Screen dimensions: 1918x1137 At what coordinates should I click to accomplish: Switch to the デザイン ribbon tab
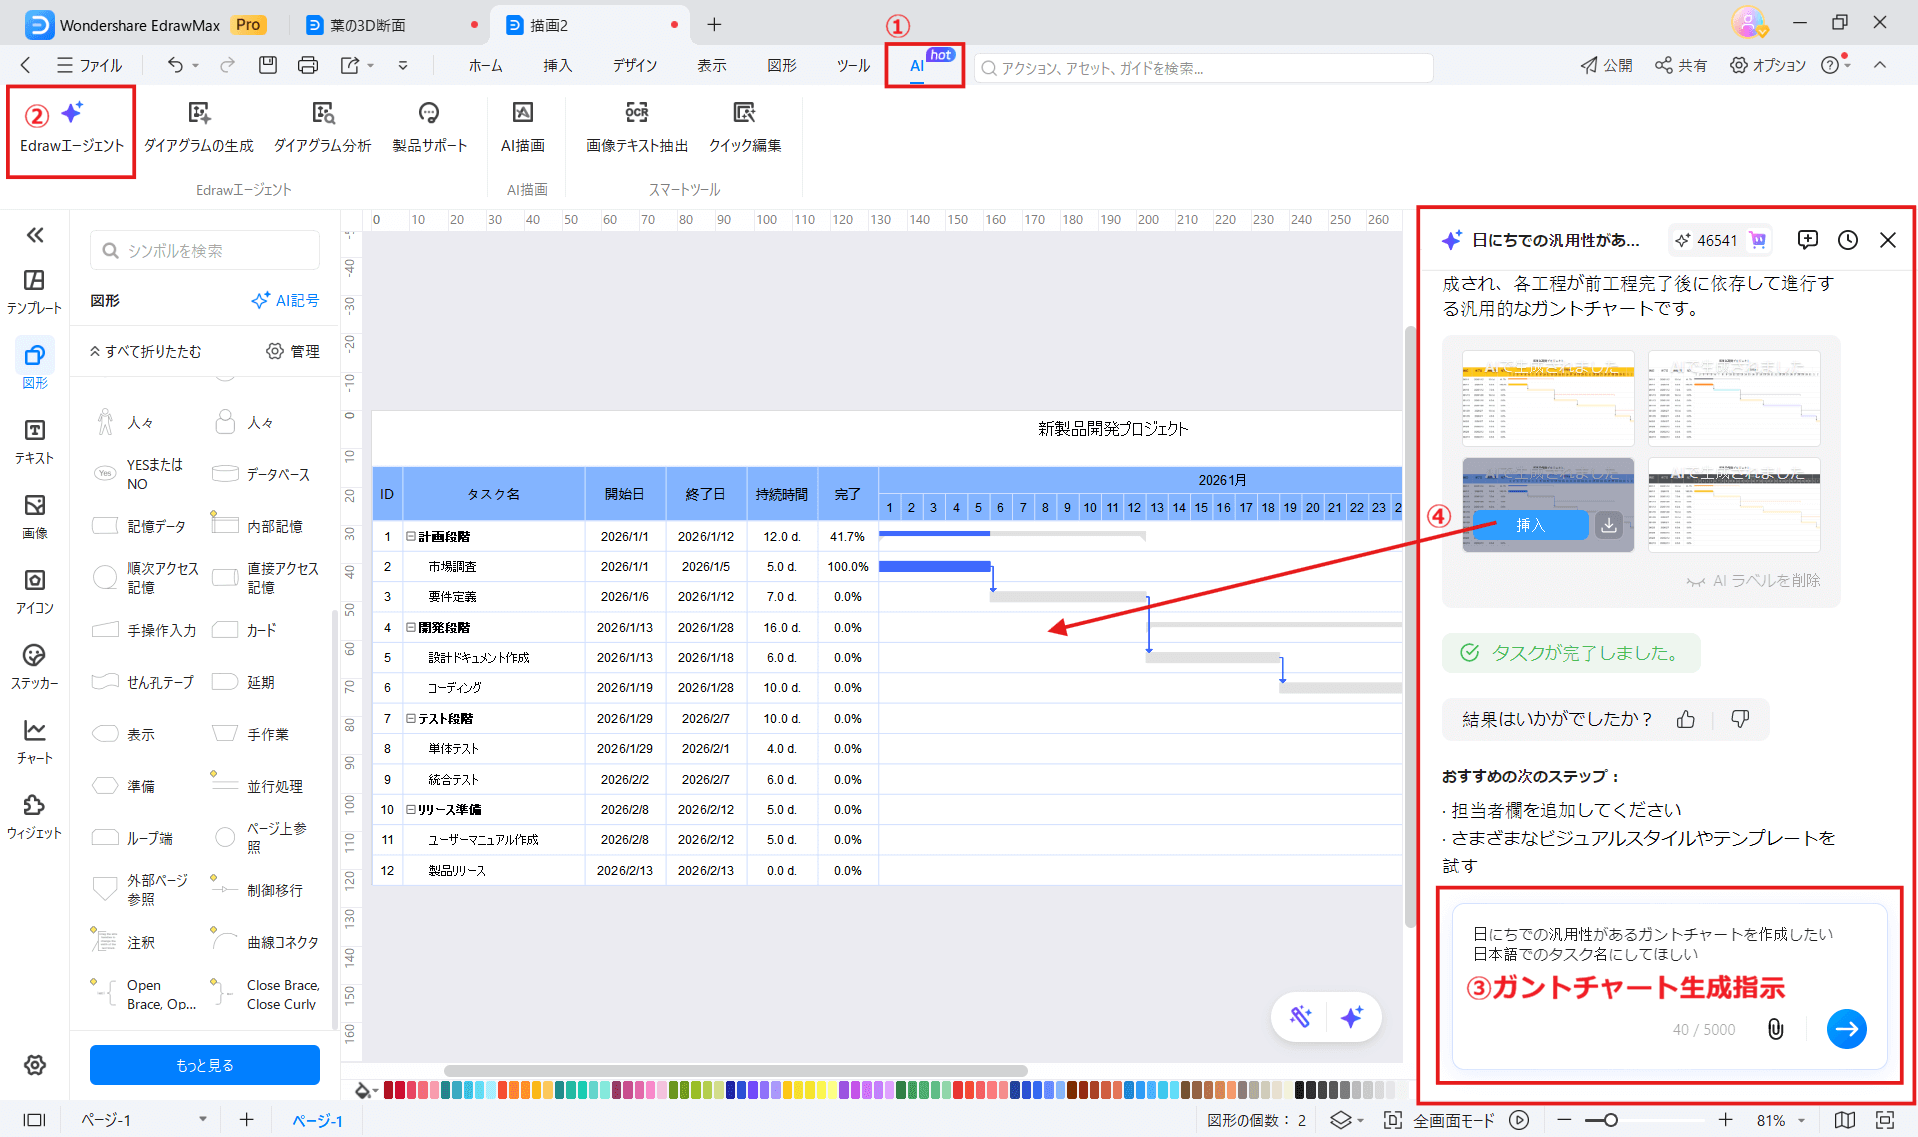click(634, 65)
